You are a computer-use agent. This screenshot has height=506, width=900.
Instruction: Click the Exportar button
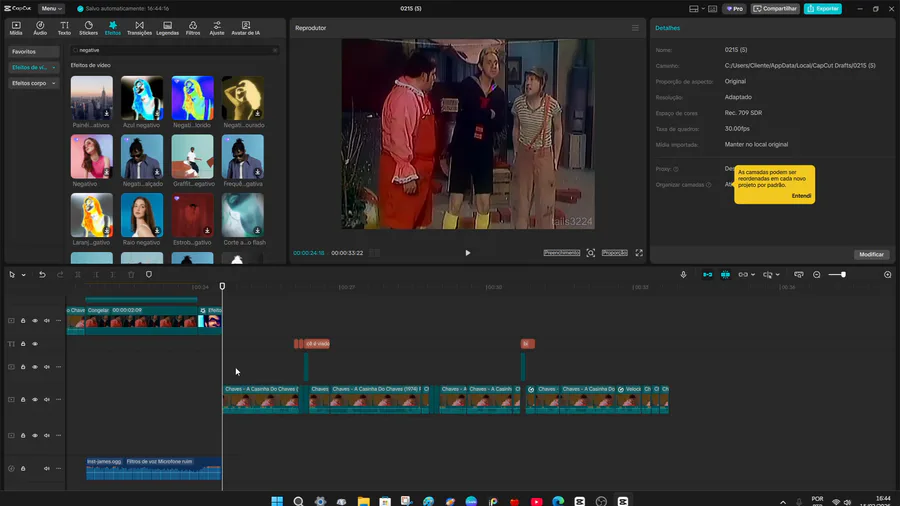822,8
